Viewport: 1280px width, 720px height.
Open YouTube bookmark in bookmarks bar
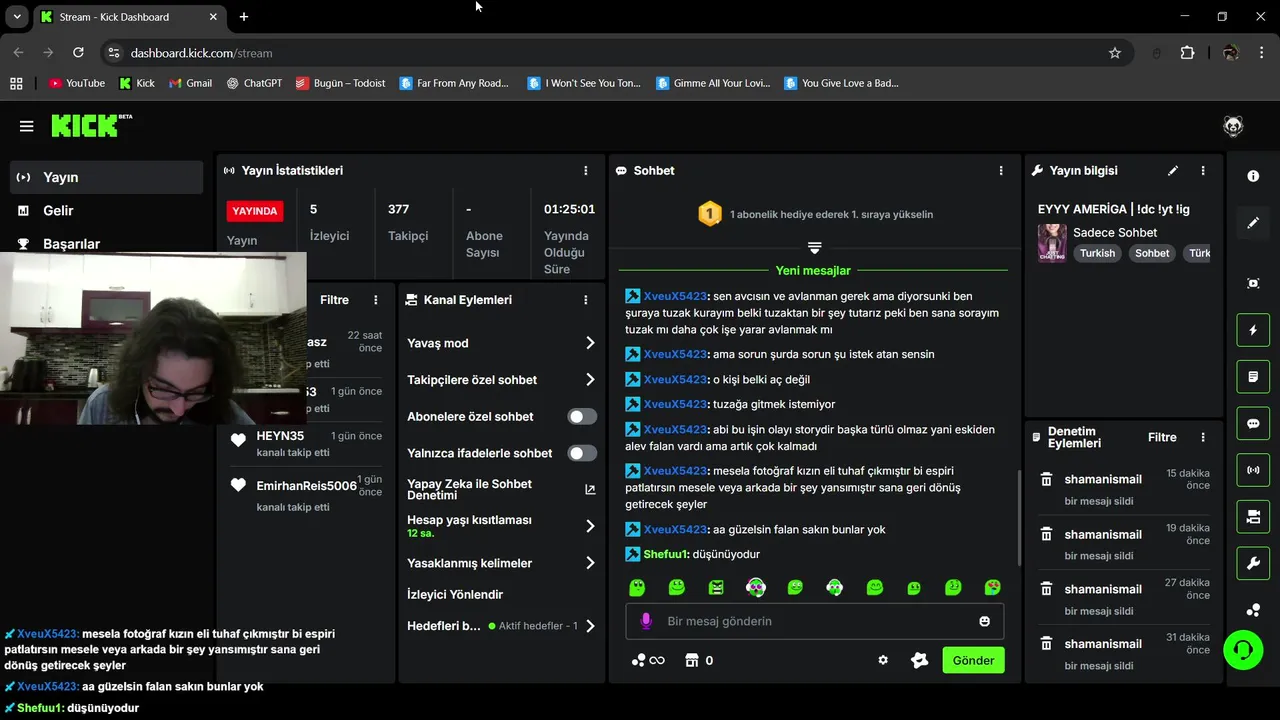pyautogui.click(x=77, y=83)
